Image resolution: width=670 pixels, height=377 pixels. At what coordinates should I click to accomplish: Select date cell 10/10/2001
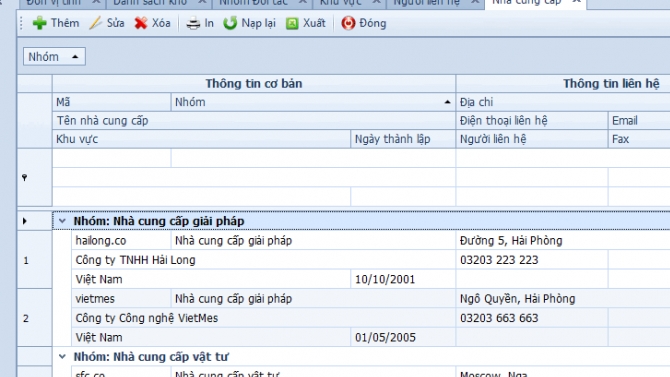point(403,279)
